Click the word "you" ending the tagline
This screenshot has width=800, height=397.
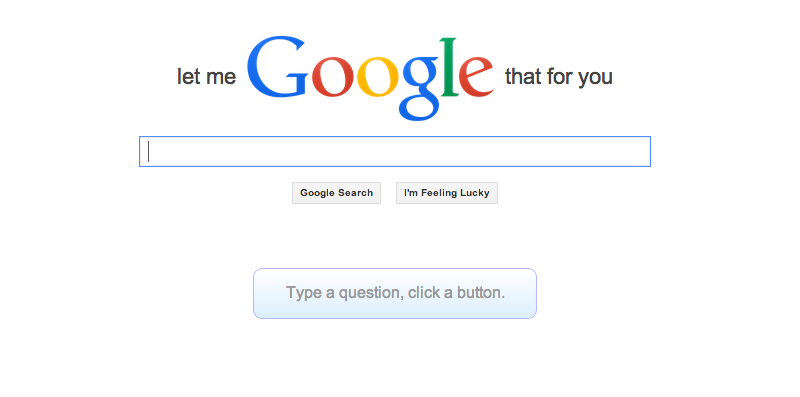(595, 80)
